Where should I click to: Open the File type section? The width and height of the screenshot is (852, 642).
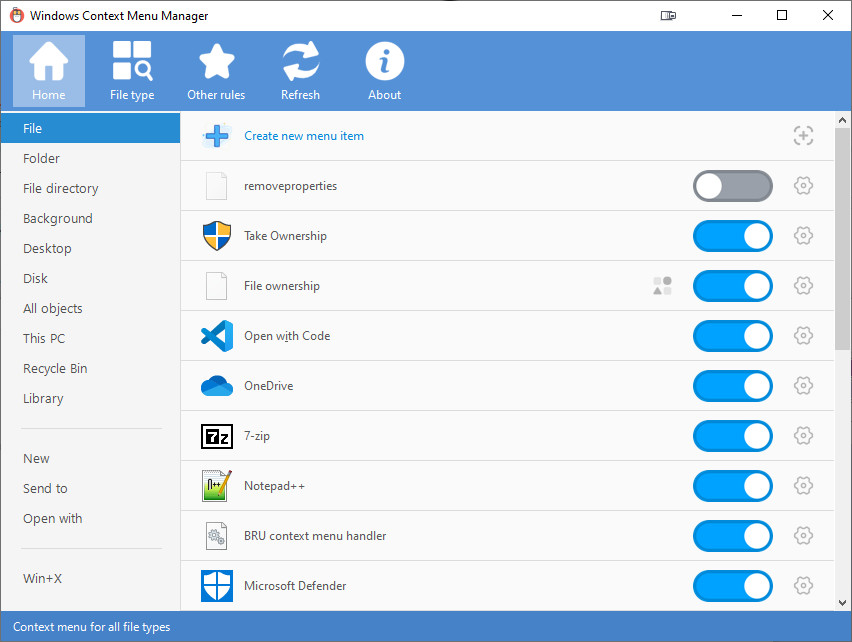[132, 71]
